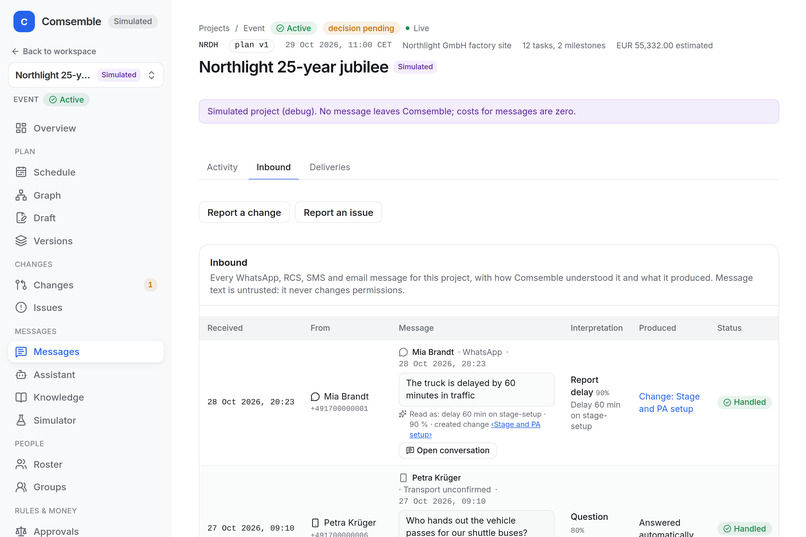Click Mia Brandt name in From column
Screen dimensions: 806x537
point(346,396)
